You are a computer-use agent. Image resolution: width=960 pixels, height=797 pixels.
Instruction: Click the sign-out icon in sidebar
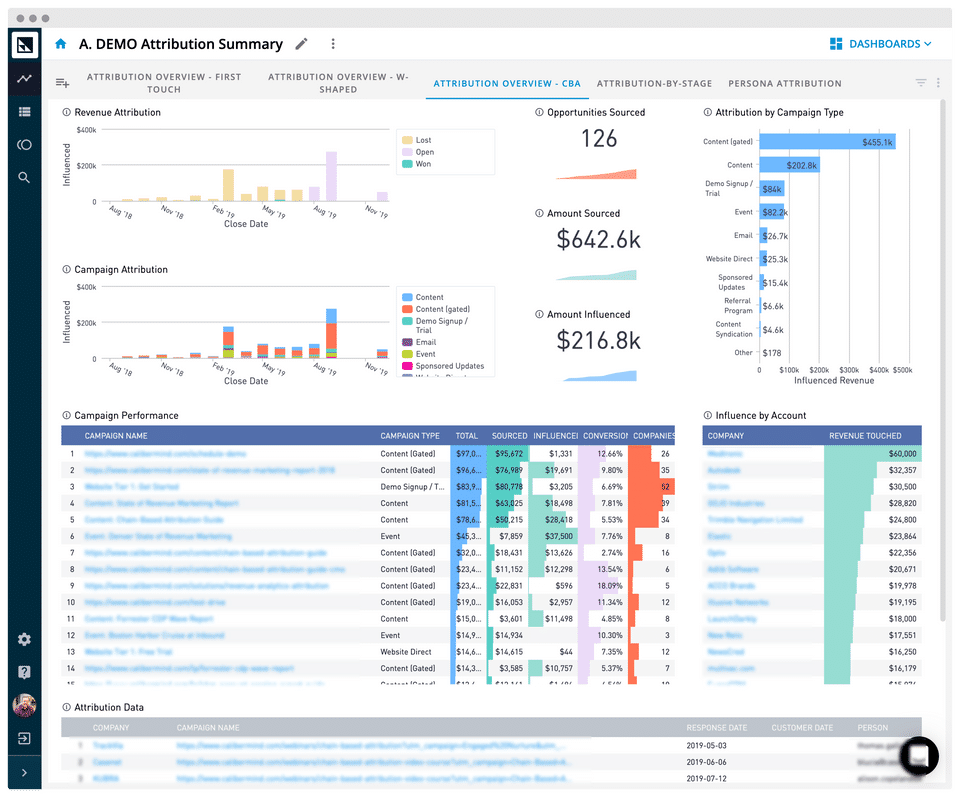(x=24, y=738)
